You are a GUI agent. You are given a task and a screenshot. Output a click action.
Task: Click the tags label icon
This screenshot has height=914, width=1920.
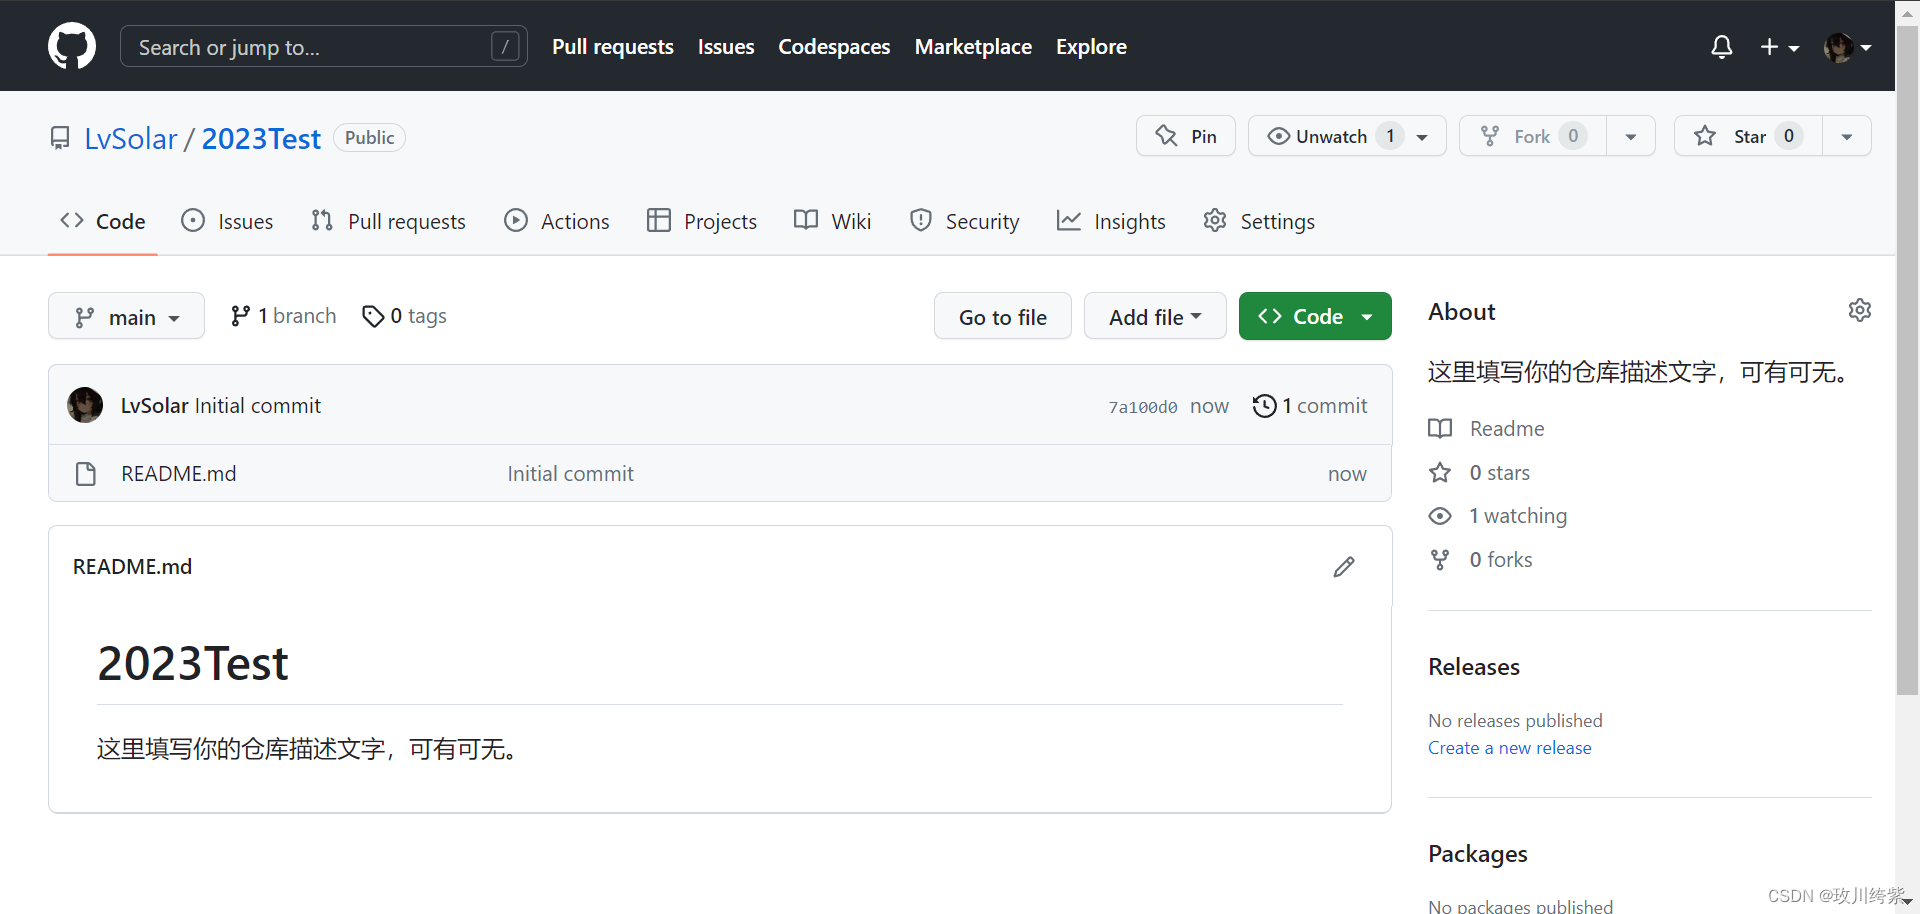(x=374, y=316)
